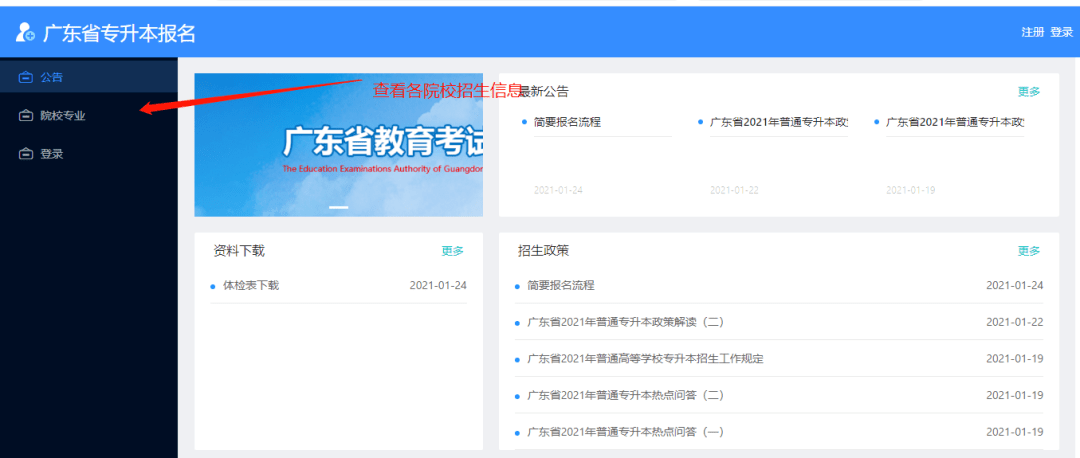The image size is (1080, 458).
Task: Open 广东省2021年普通高等学校专升本招生工作规定
Action: pos(645,359)
